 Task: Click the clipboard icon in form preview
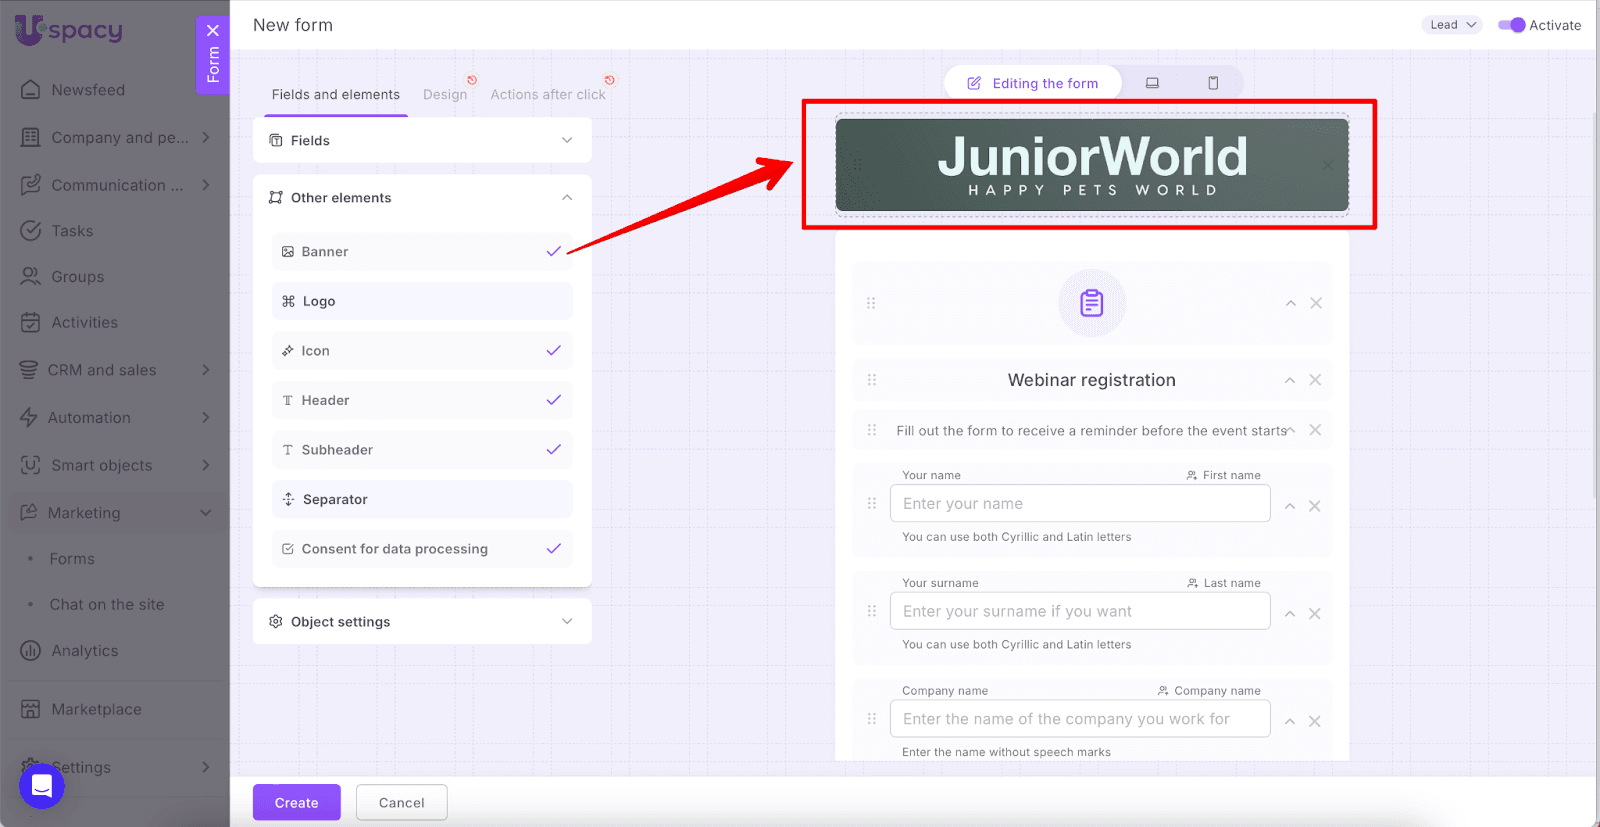[x=1091, y=303]
